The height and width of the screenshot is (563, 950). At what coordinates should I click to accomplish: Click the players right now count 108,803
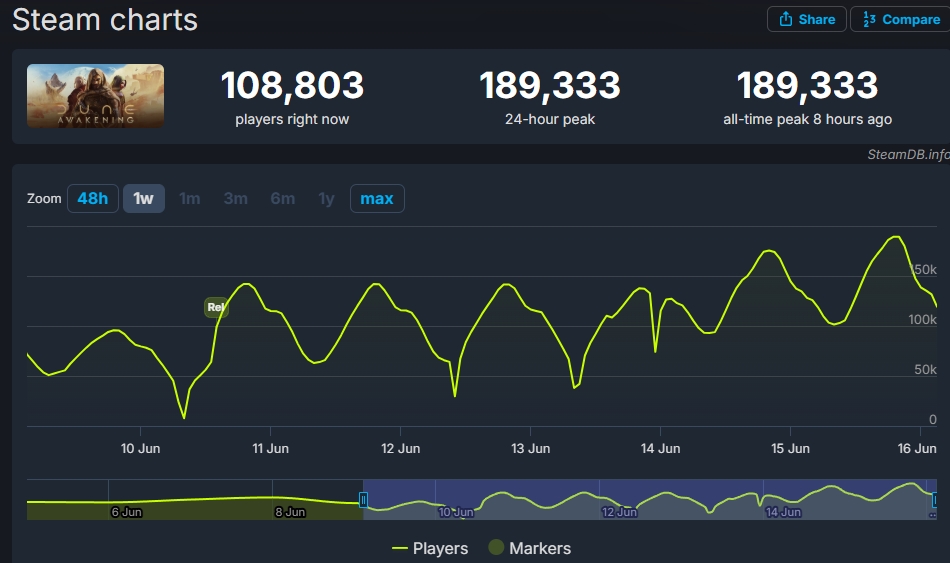[x=292, y=85]
